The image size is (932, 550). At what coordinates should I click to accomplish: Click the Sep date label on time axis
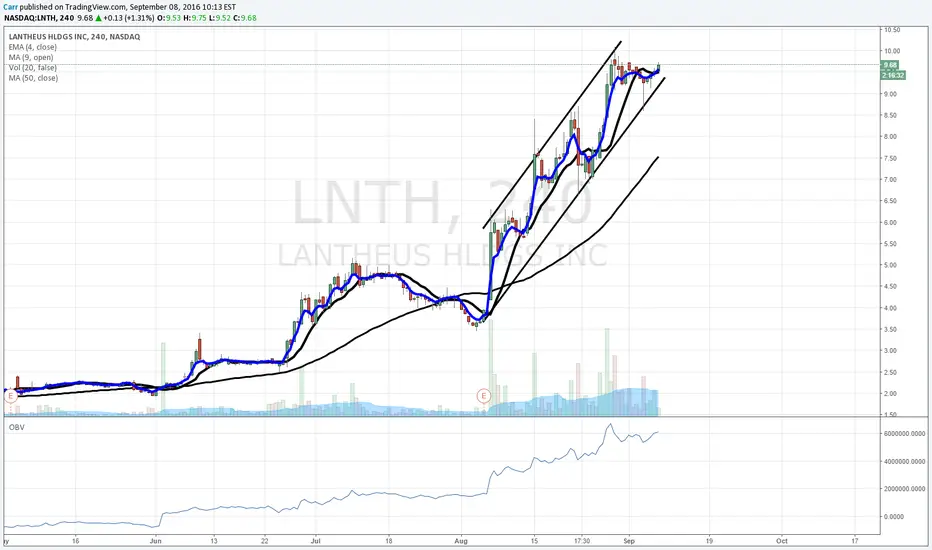[629, 541]
